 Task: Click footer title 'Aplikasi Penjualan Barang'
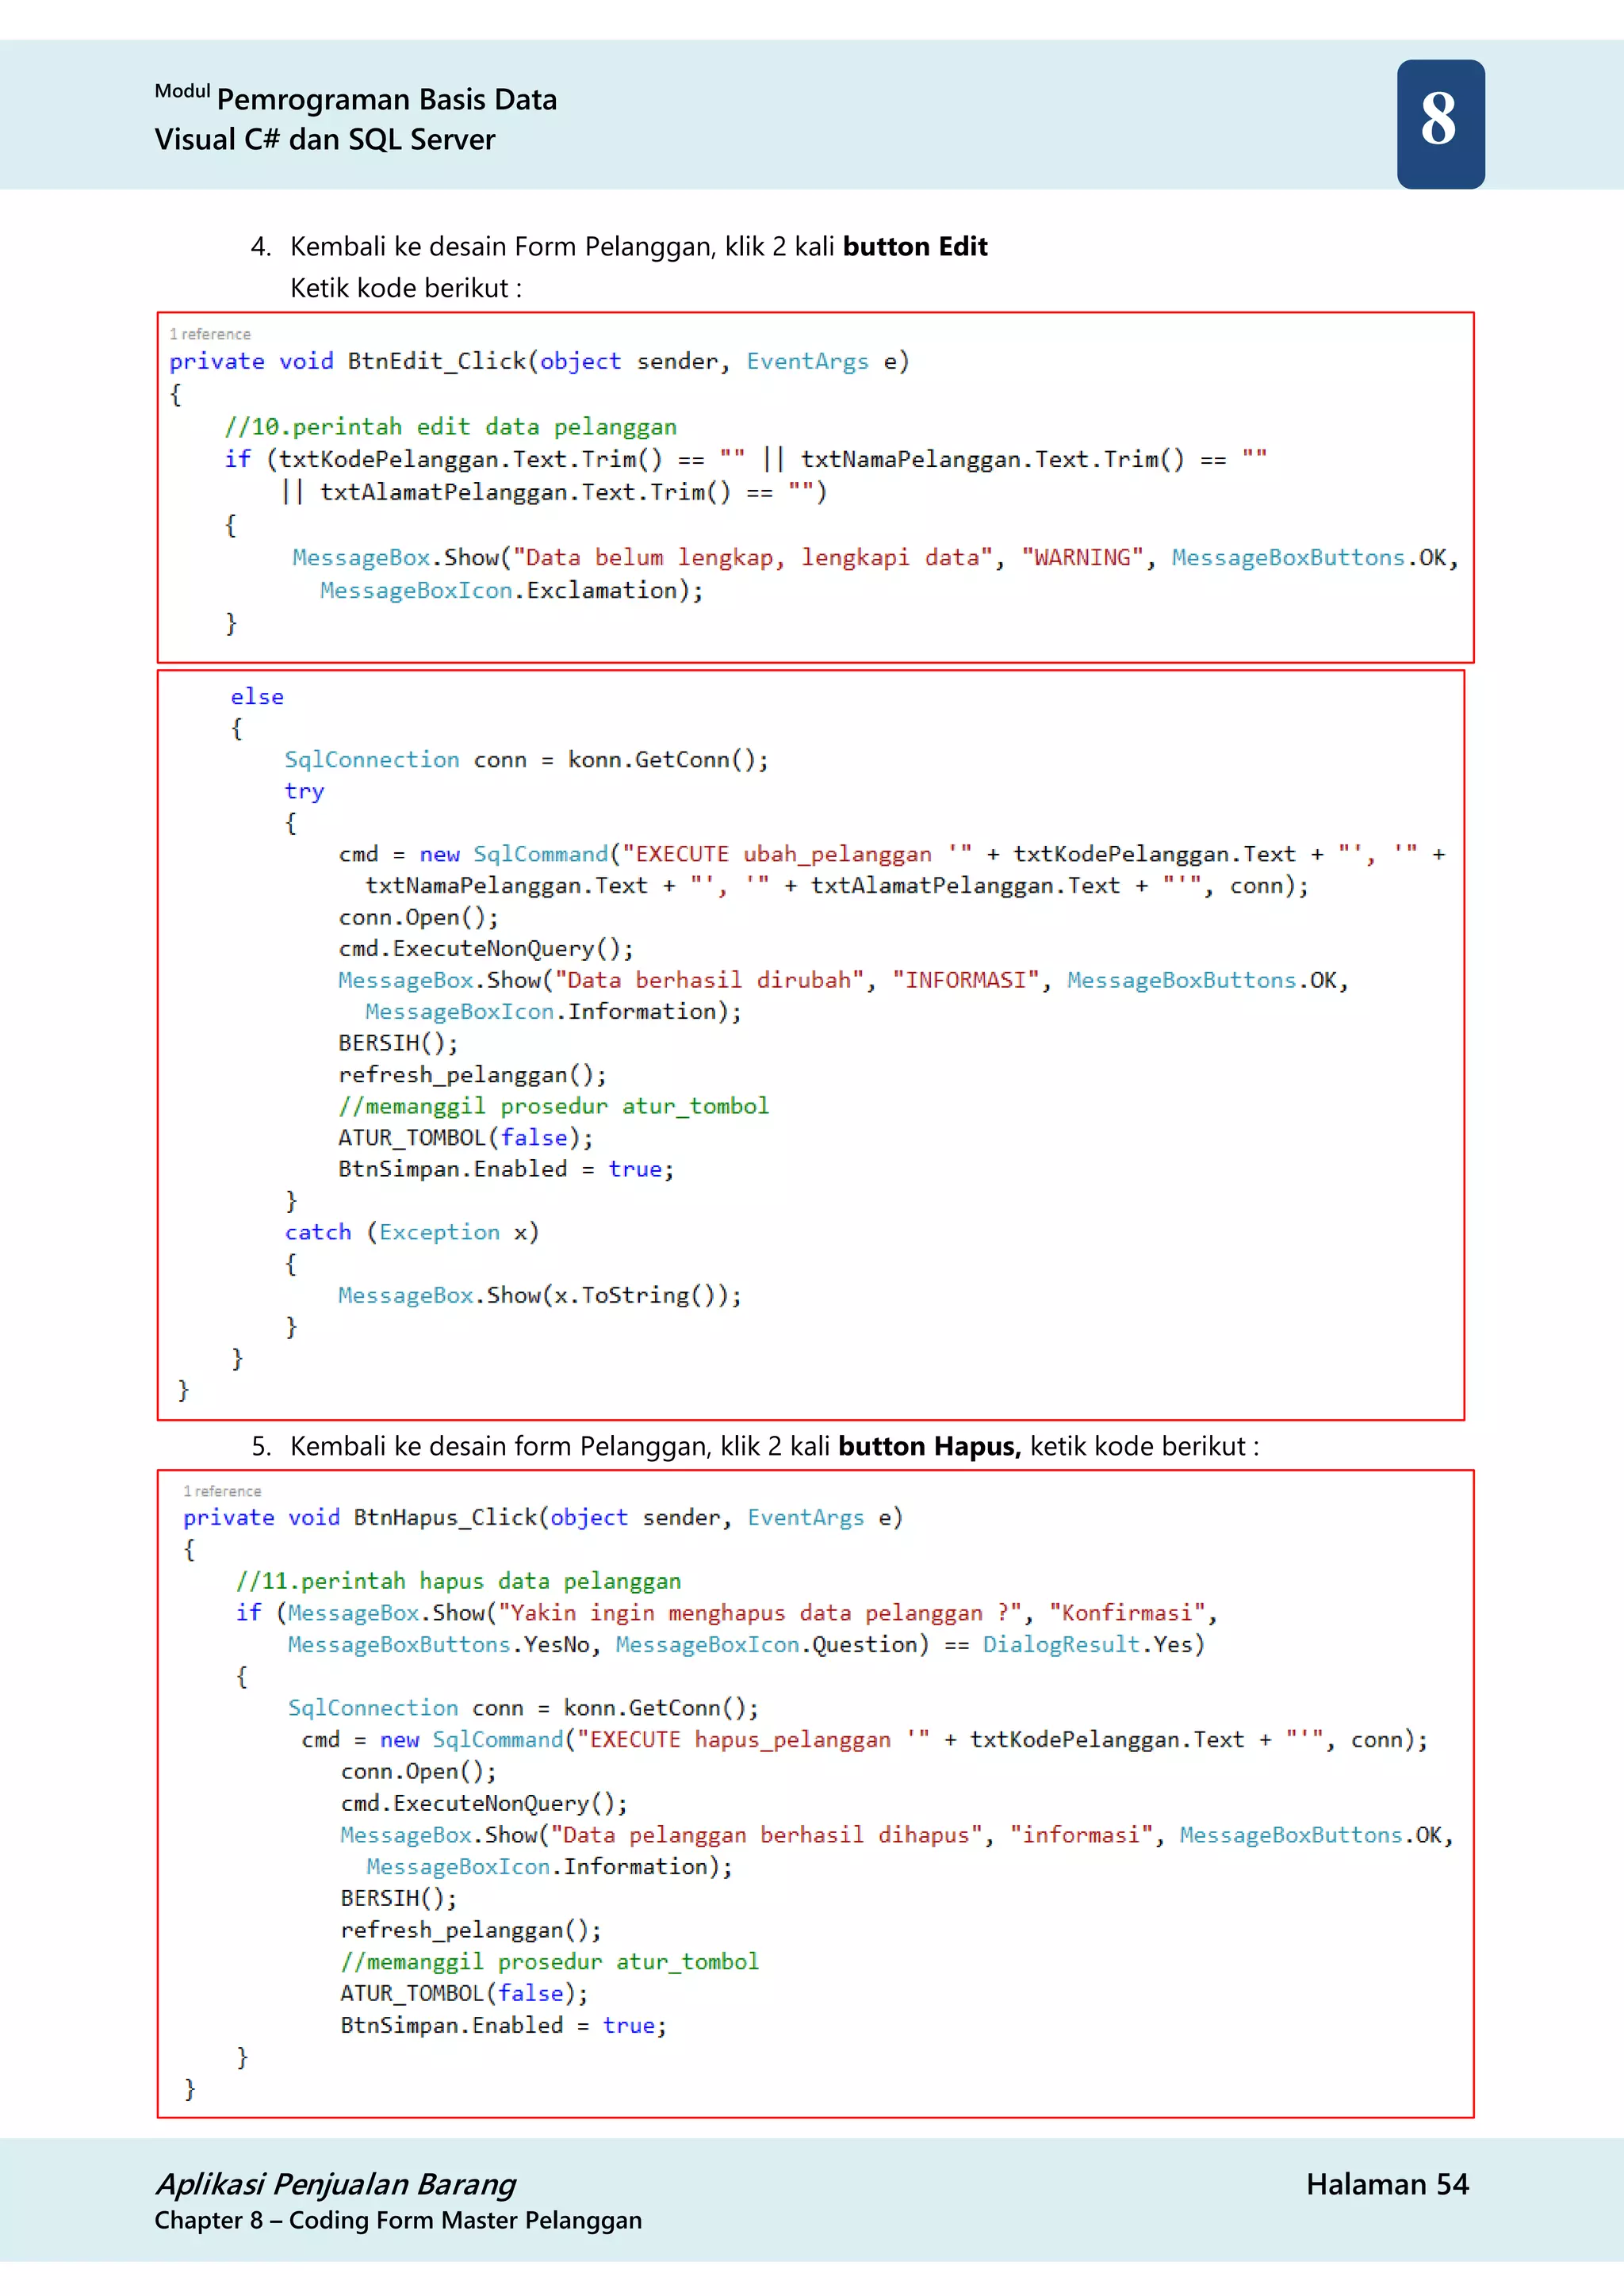[x=336, y=2184]
